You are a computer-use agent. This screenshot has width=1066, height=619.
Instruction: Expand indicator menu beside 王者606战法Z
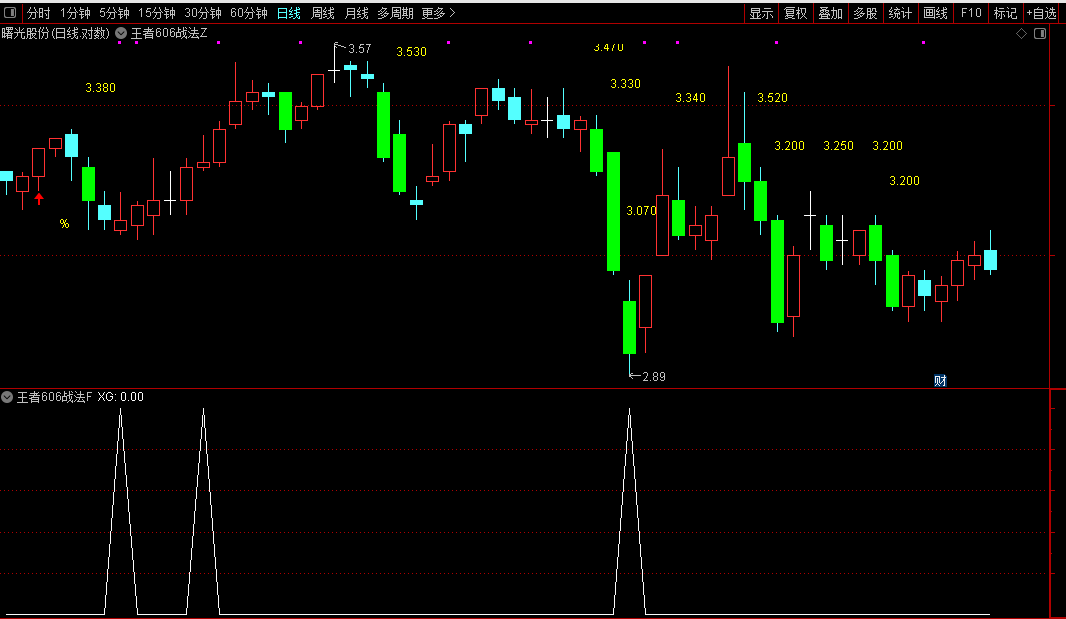pyautogui.click(x=121, y=33)
